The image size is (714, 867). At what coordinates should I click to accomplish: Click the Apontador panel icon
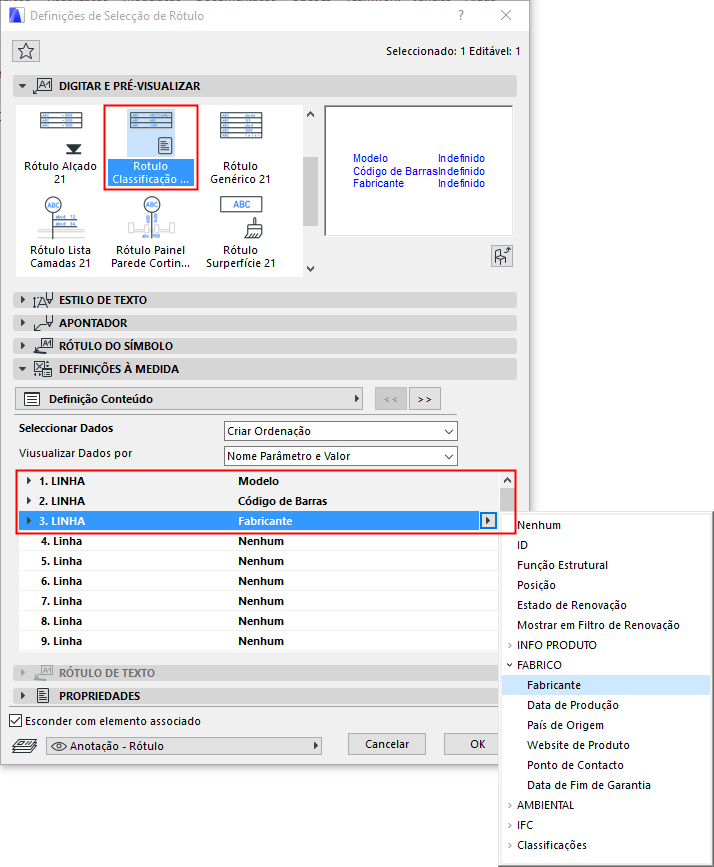click(x=43, y=323)
